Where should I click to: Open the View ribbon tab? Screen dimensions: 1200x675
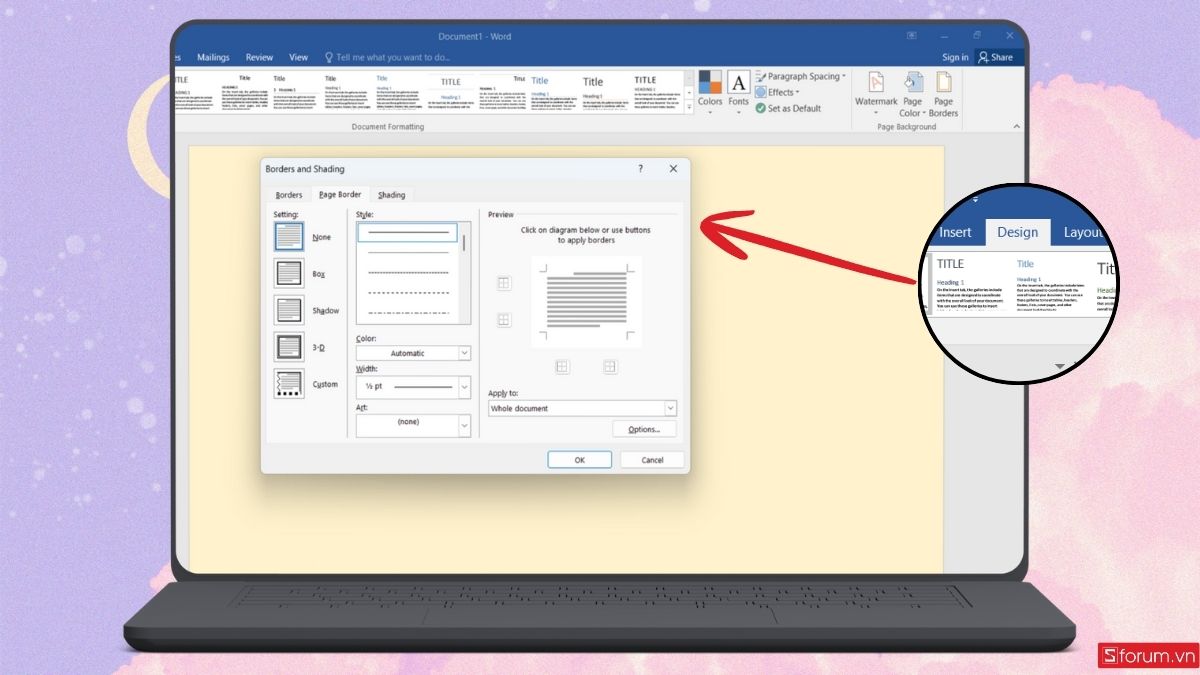pos(298,57)
